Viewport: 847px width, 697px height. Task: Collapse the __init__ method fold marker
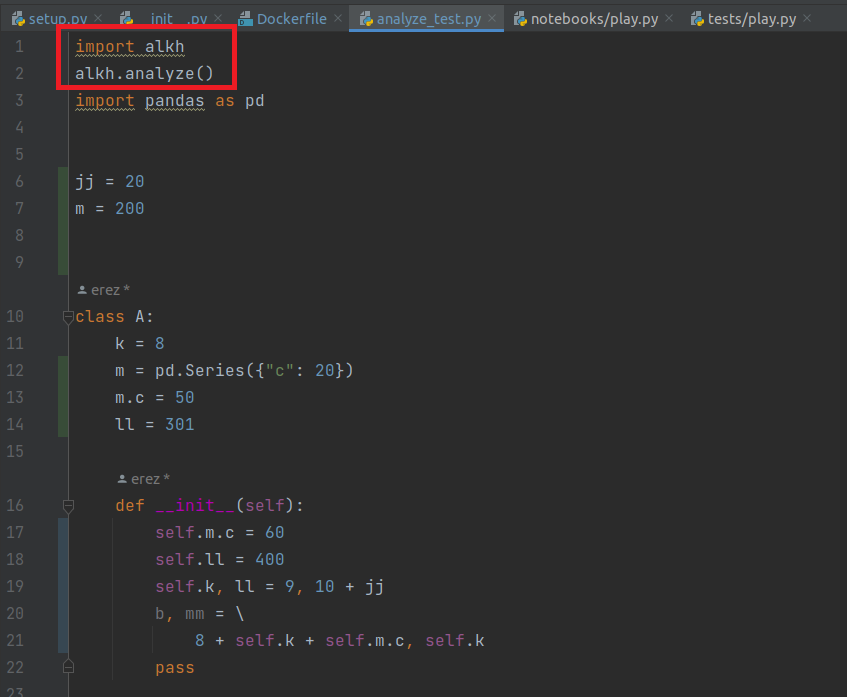(68, 506)
